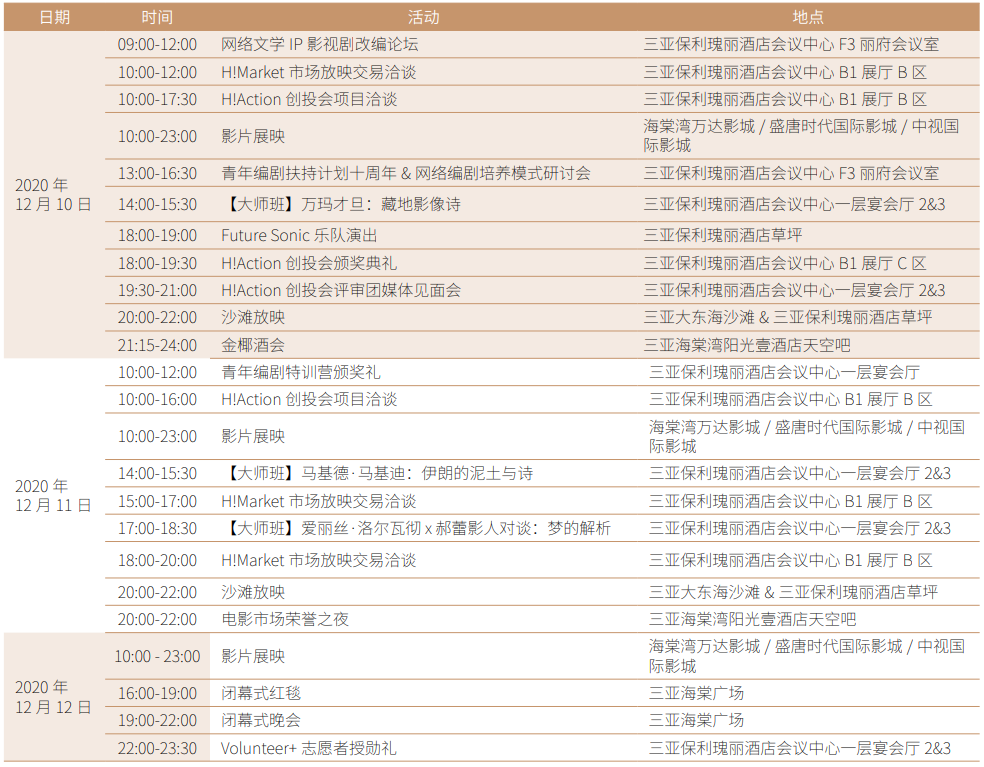This screenshot has width=984, height=767.
Task: Click the H!Market activity in the 15:00-17:00 row
Action: [319, 502]
